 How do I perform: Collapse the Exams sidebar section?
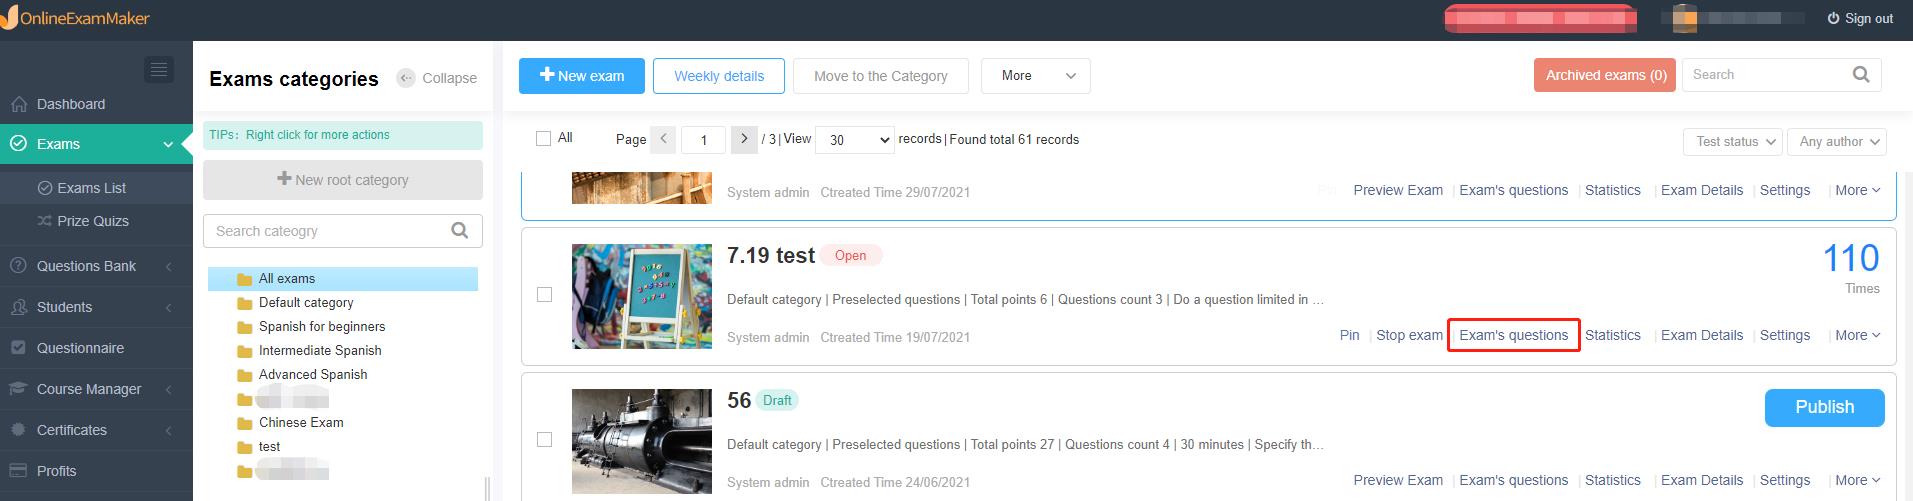(168, 144)
